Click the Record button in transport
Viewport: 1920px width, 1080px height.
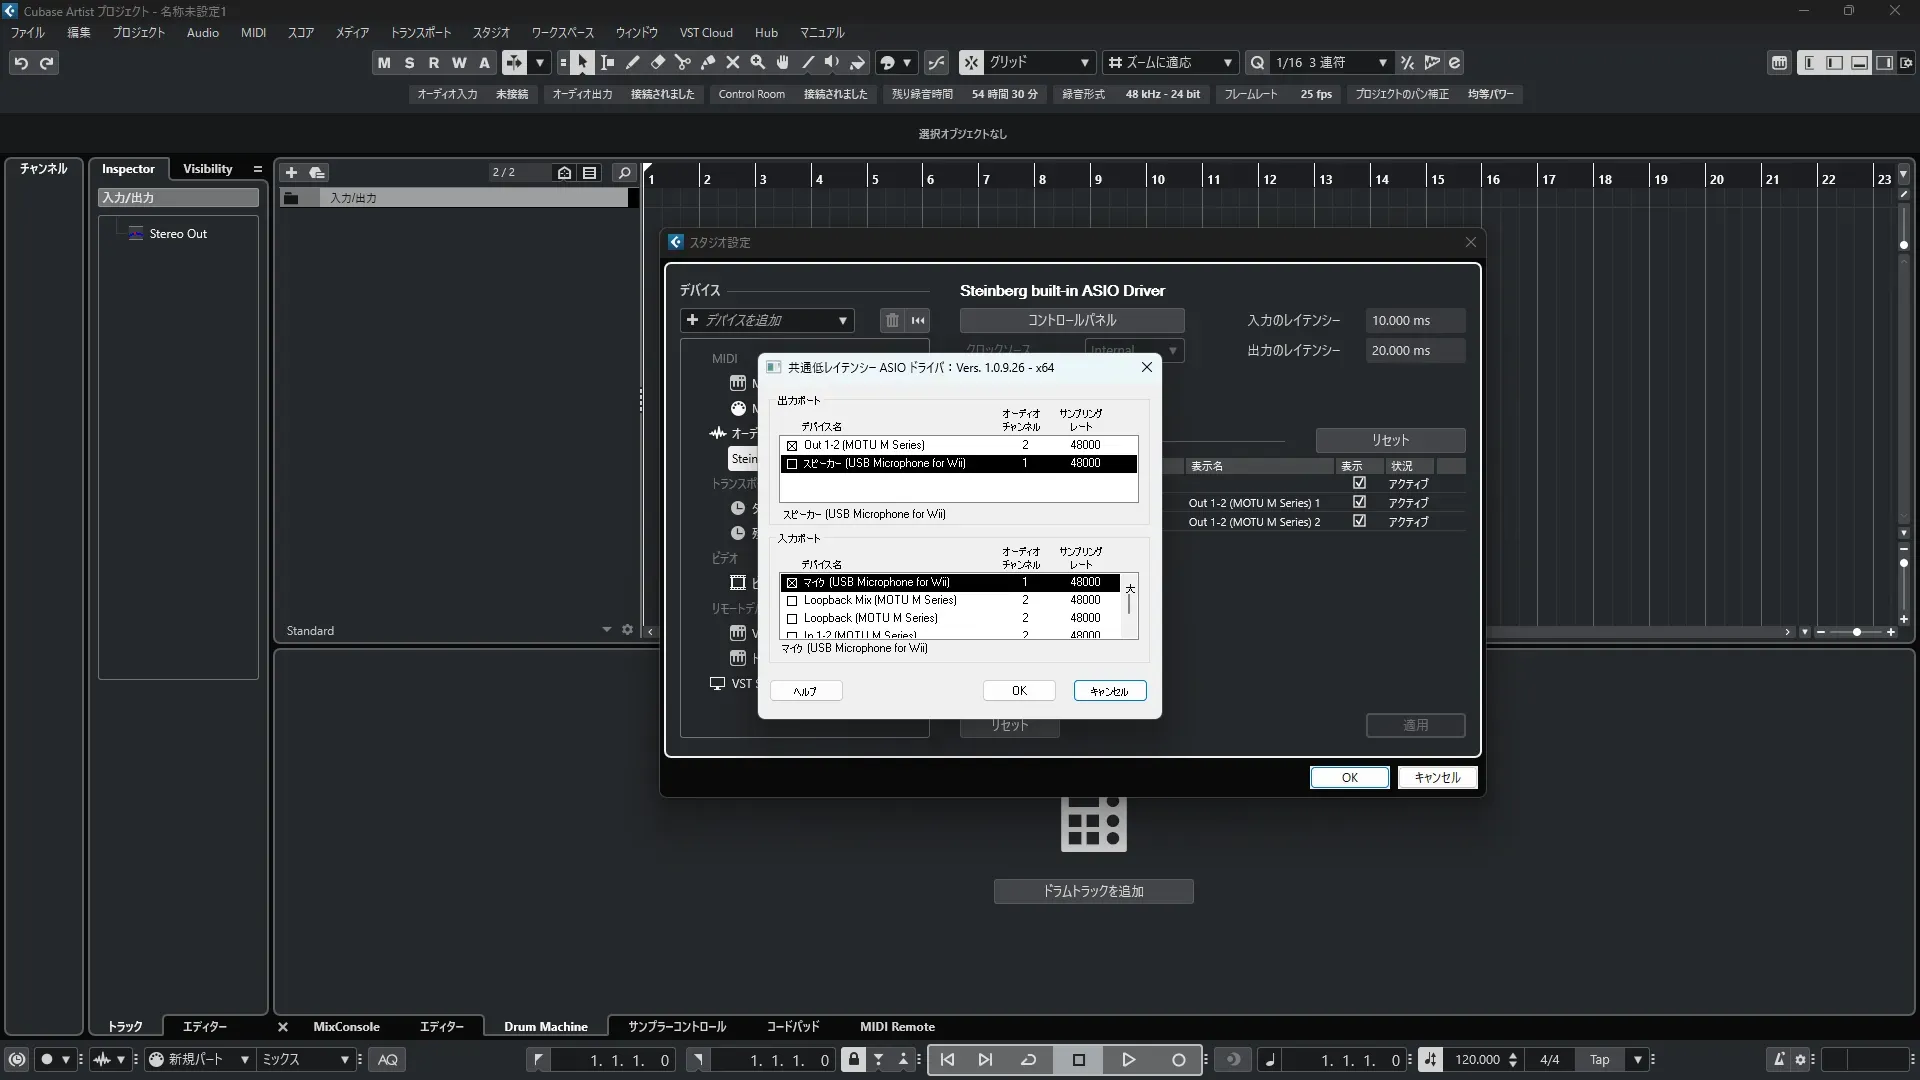(1178, 1060)
